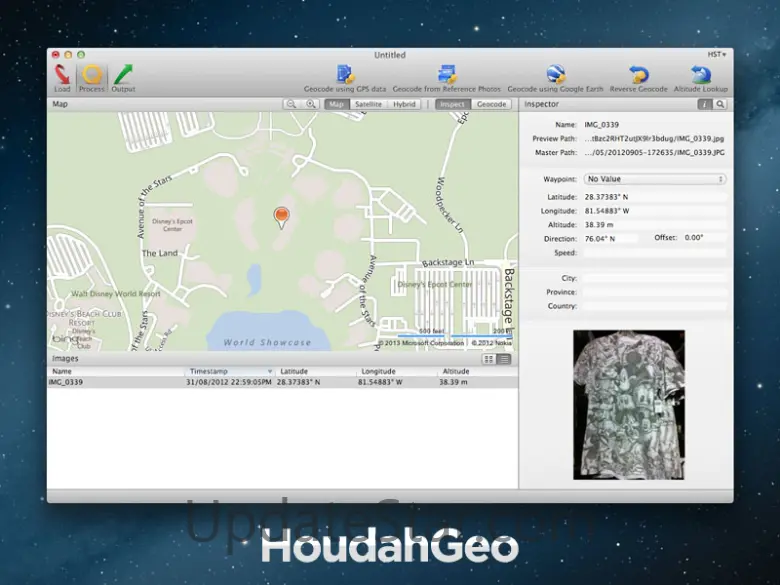780x585 pixels.
Task: Click the Load toolbar icon
Action: pyautogui.click(x=62, y=79)
